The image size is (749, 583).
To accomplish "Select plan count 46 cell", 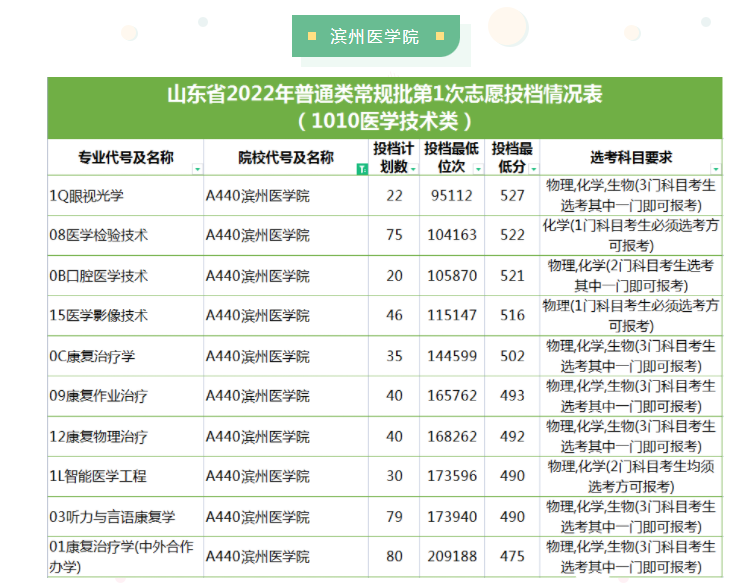I will [x=394, y=315].
